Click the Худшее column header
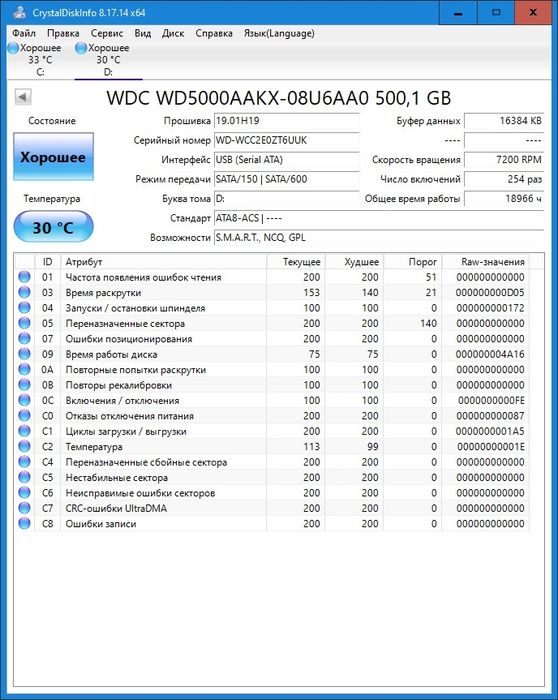The width and height of the screenshot is (558, 700). point(354,262)
